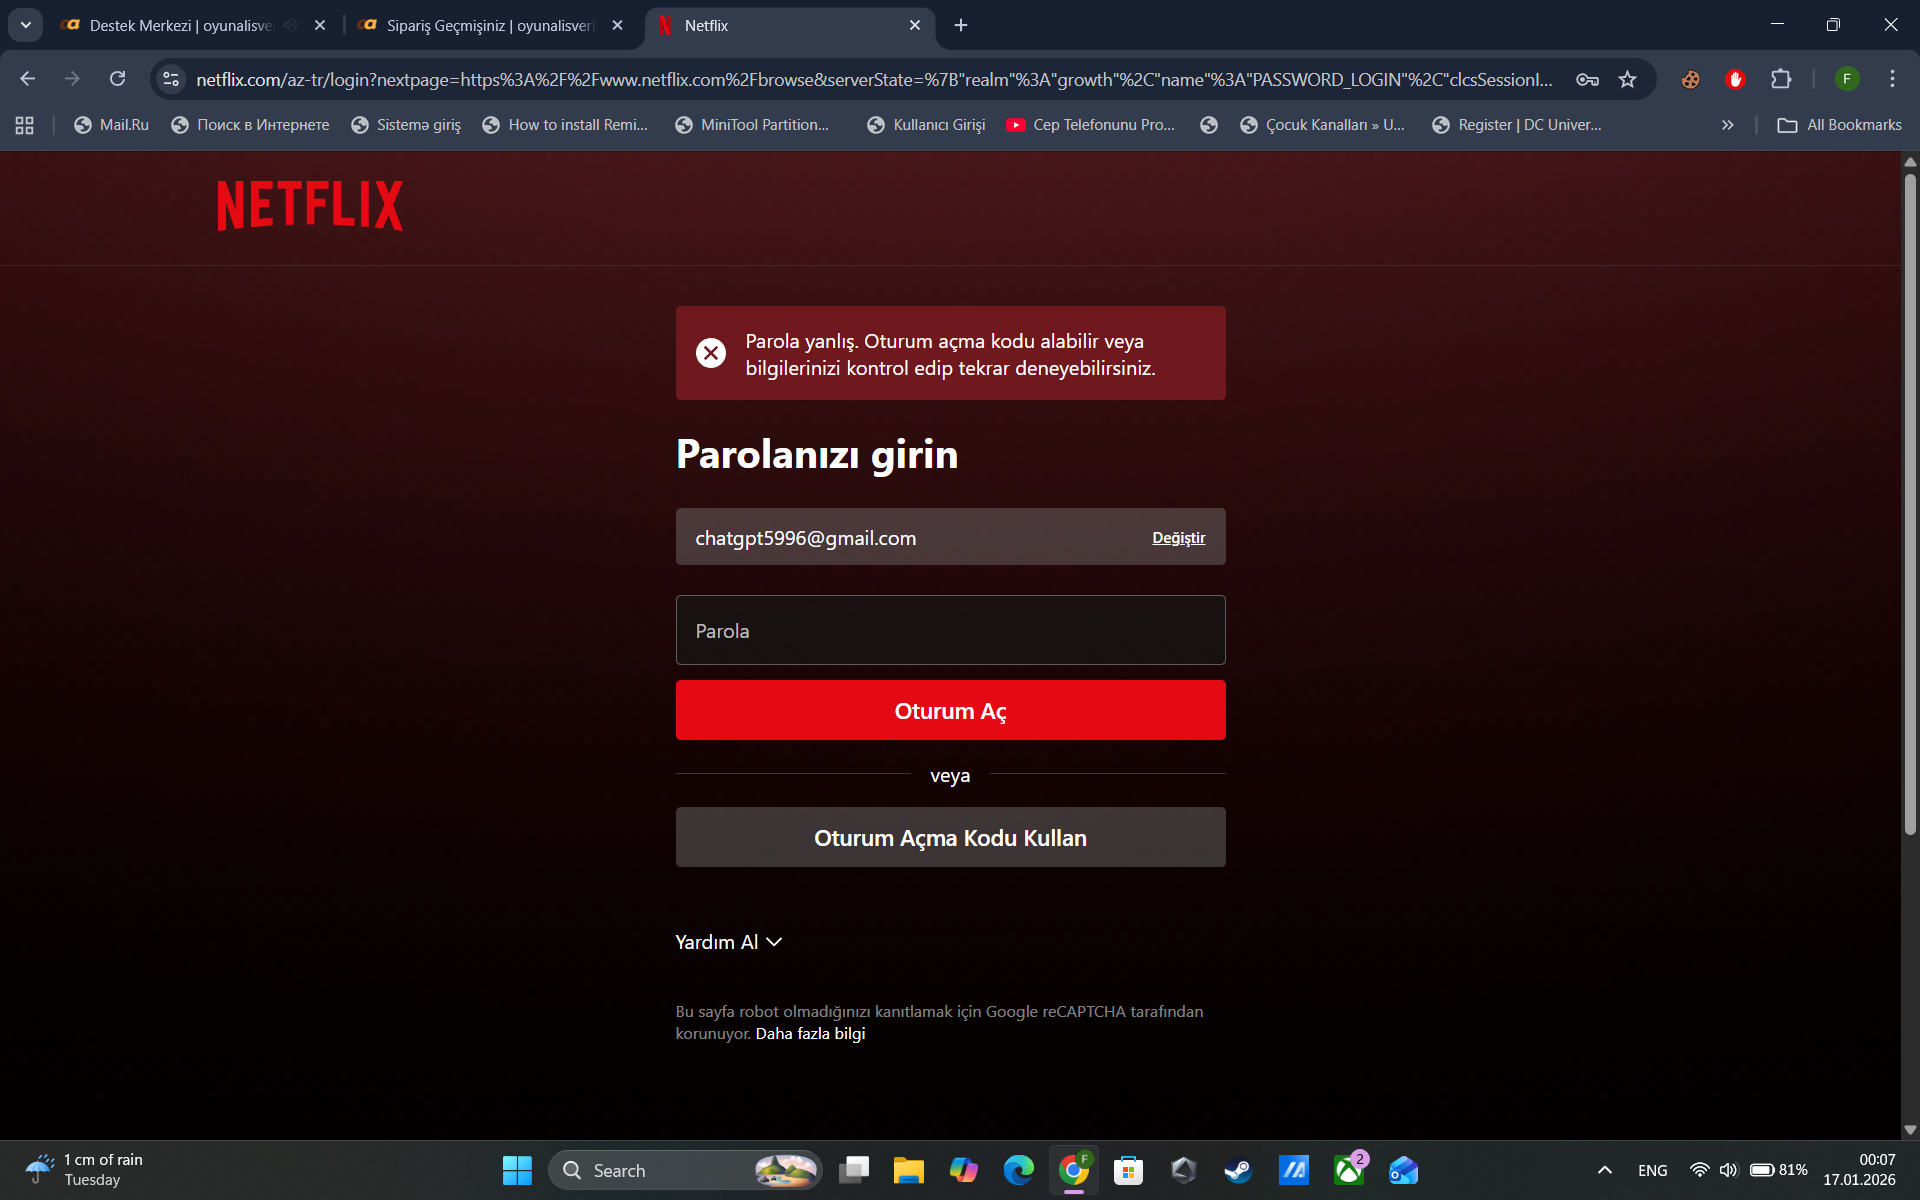
Task: Open Copilot from the taskbar
Action: (x=964, y=1170)
